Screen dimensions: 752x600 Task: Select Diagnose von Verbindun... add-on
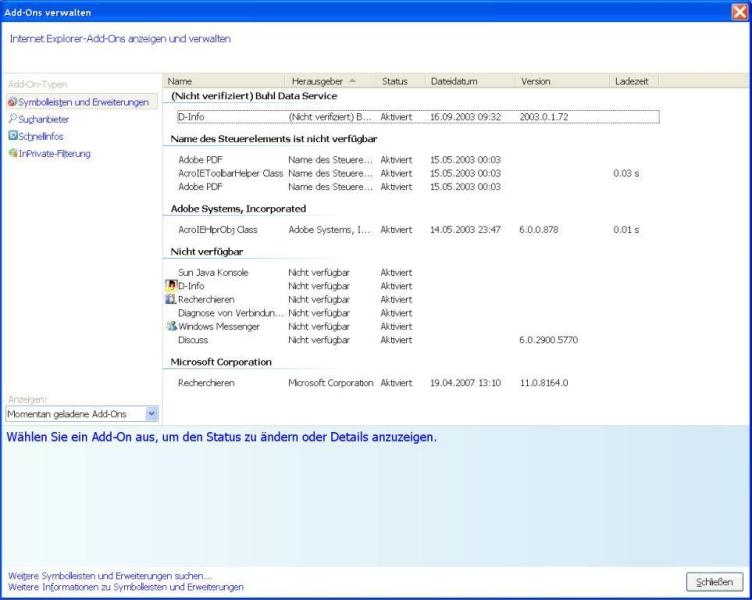click(x=418, y=313)
